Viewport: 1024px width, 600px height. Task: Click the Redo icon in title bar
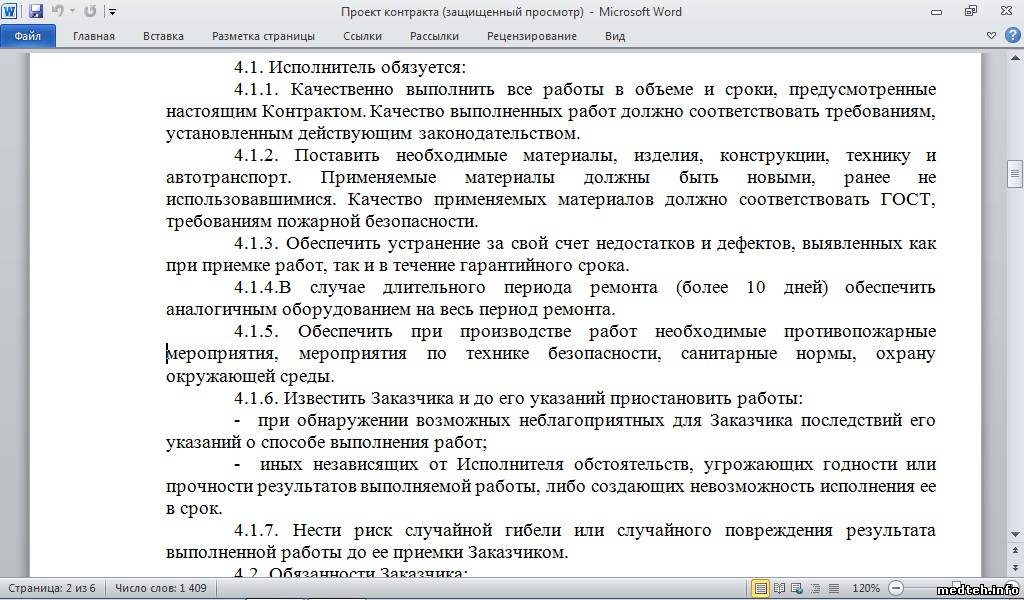[x=90, y=12]
